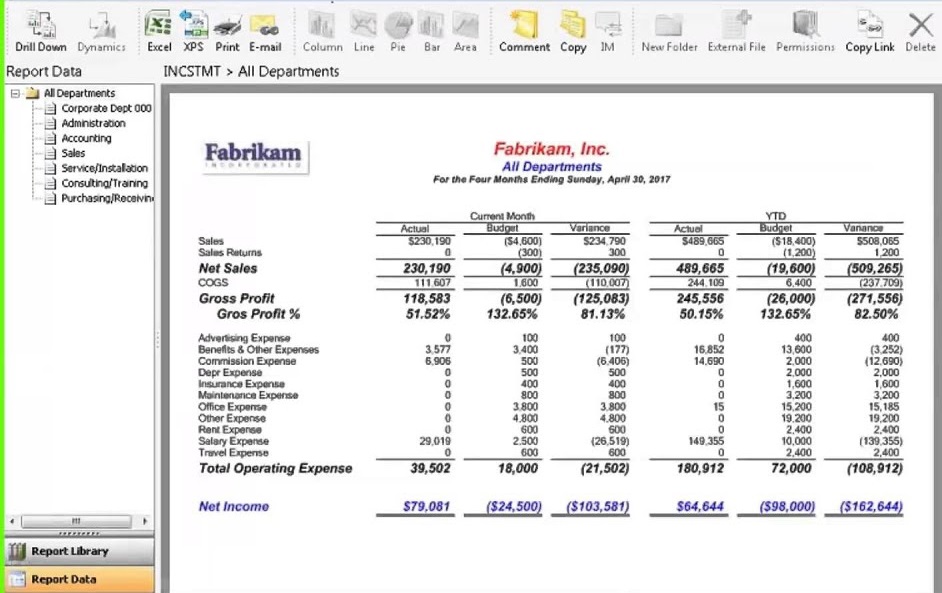Click the COGS row label
942x593 pixels.
tap(213, 282)
